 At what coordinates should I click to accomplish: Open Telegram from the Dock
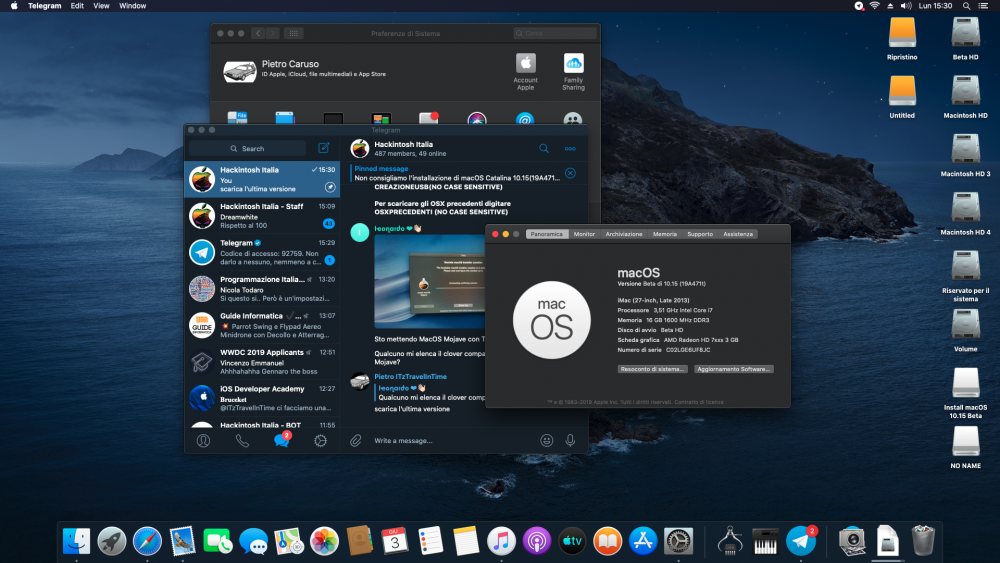pyautogui.click(x=801, y=541)
